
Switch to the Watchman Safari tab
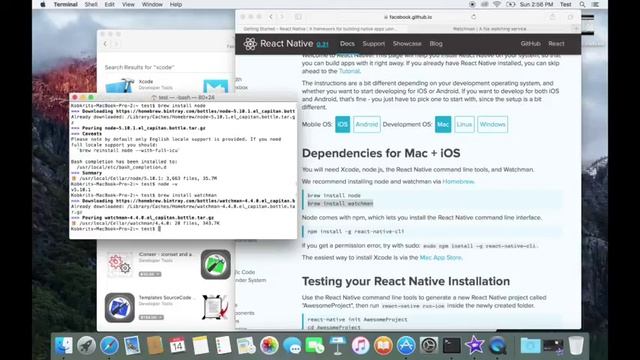click(489, 29)
